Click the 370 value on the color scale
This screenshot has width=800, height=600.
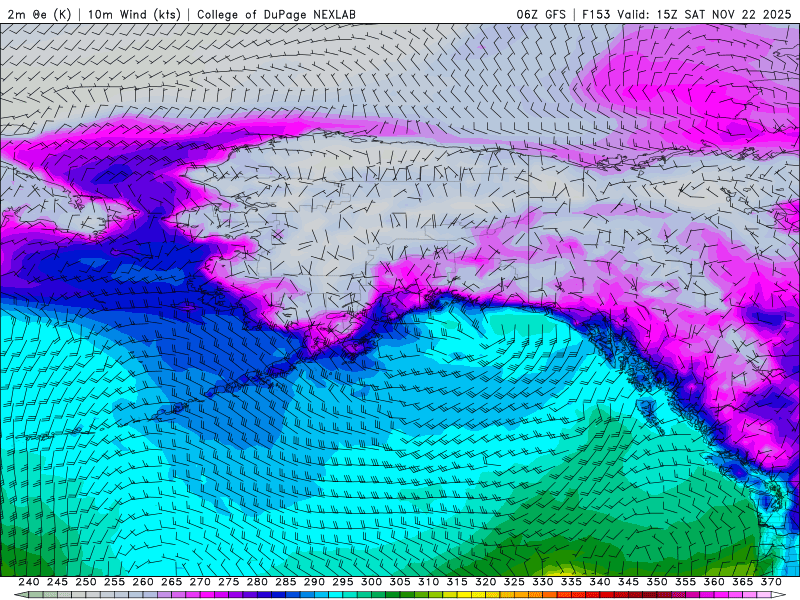pyautogui.click(x=771, y=582)
